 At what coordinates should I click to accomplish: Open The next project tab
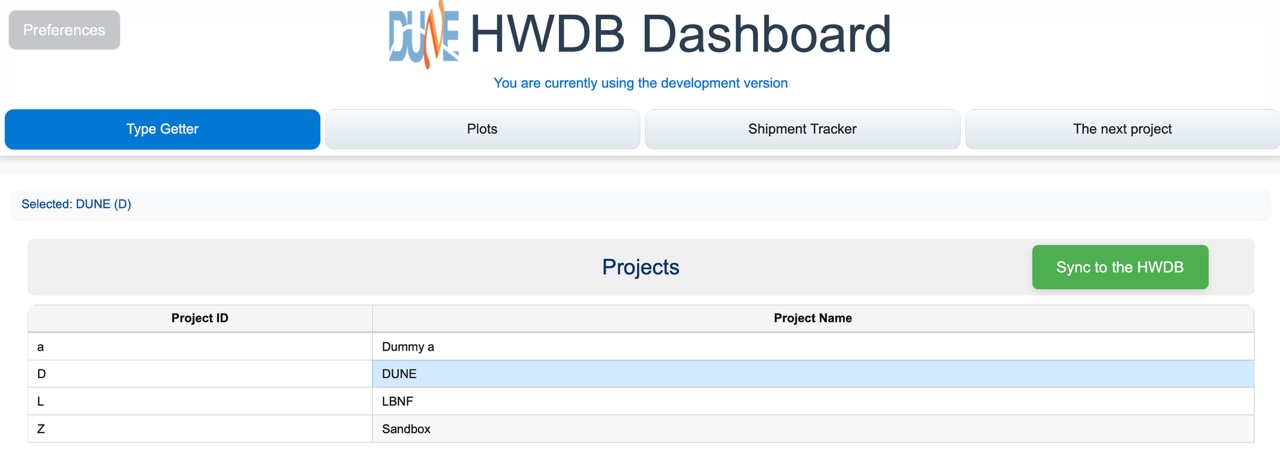tap(1122, 129)
